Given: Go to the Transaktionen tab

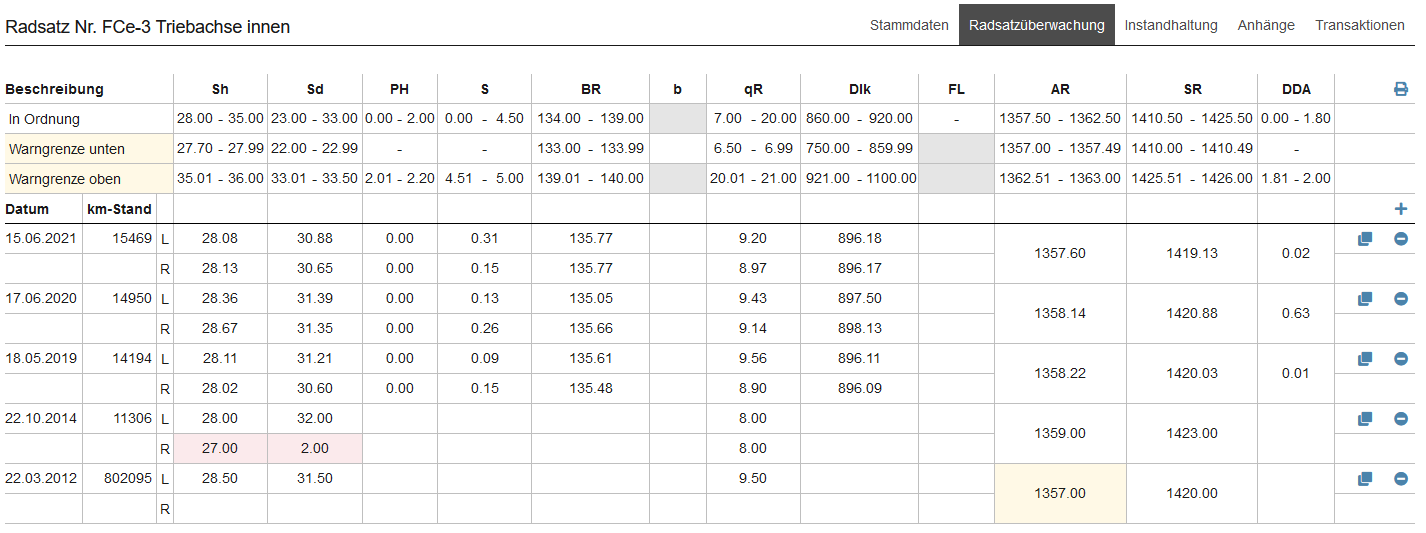Looking at the screenshot, I should click(x=1360, y=25).
